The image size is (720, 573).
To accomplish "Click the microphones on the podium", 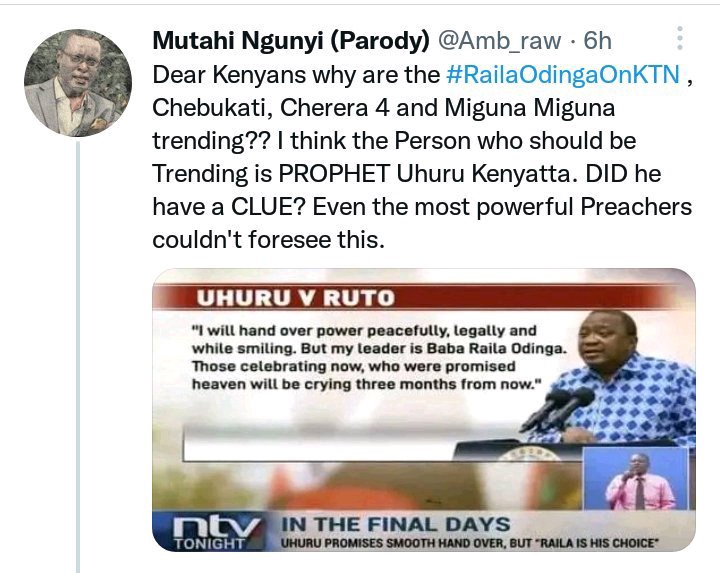I will [557, 407].
